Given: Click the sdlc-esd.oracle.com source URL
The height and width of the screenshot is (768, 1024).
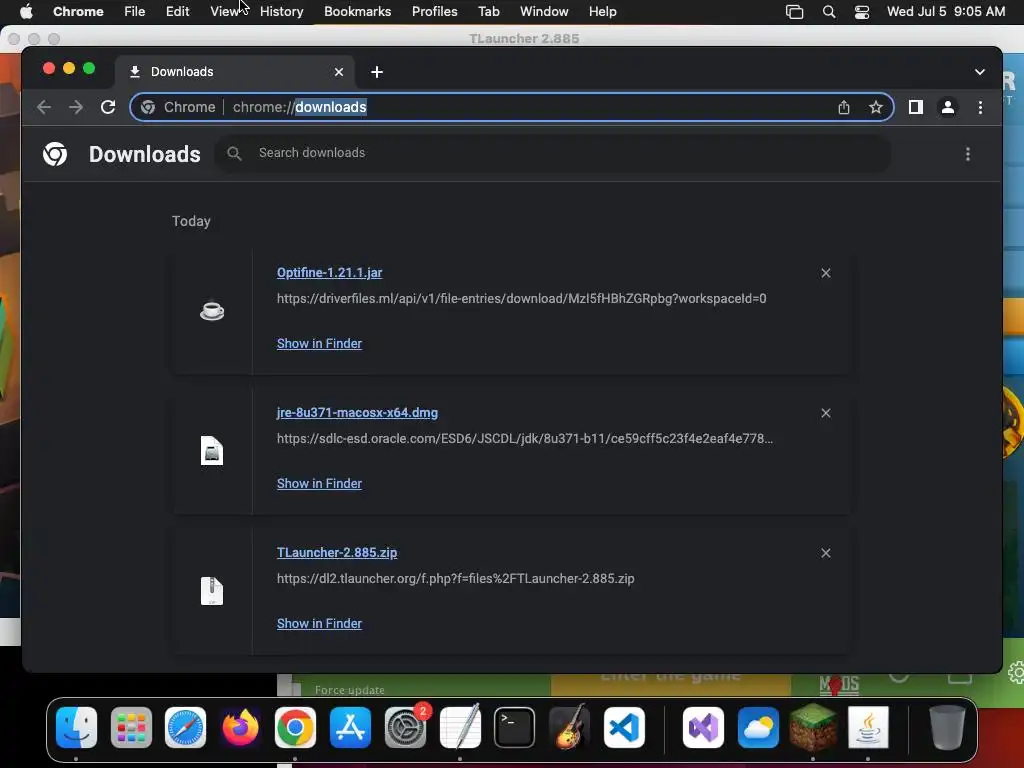Looking at the screenshot, I should point(524,438).
